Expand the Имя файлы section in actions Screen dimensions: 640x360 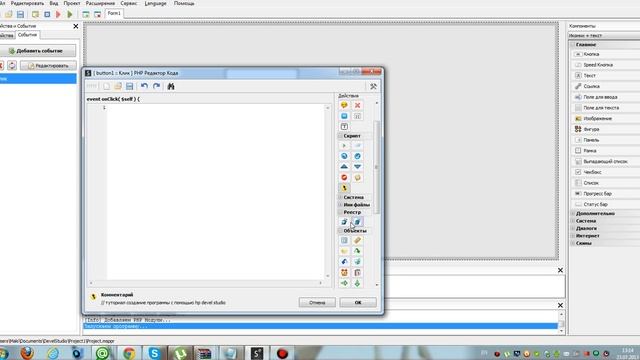coord(340,204)
